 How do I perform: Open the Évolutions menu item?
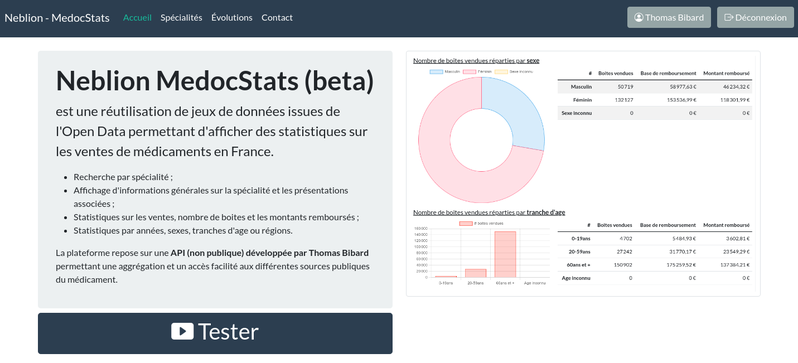(x=232, y=18)
